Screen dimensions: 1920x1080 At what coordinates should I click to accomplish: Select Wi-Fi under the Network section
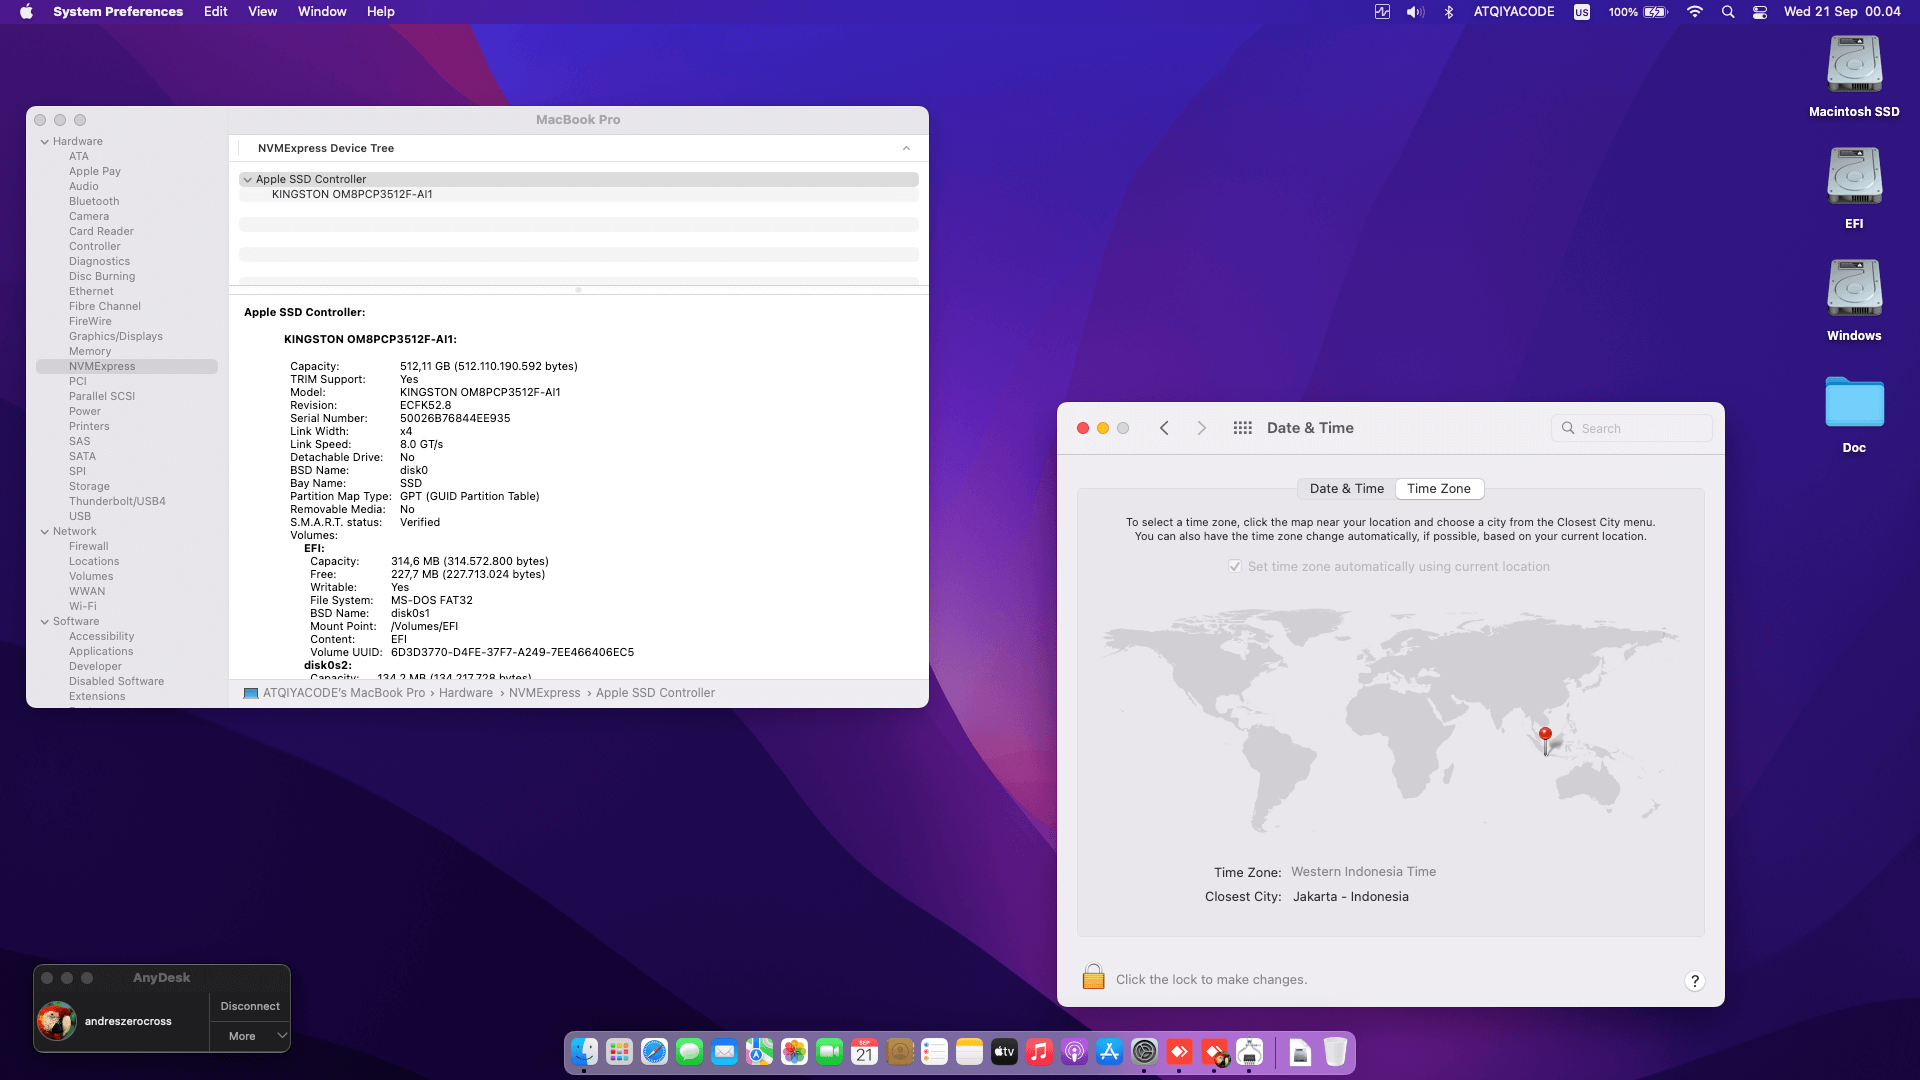point(83,607)
